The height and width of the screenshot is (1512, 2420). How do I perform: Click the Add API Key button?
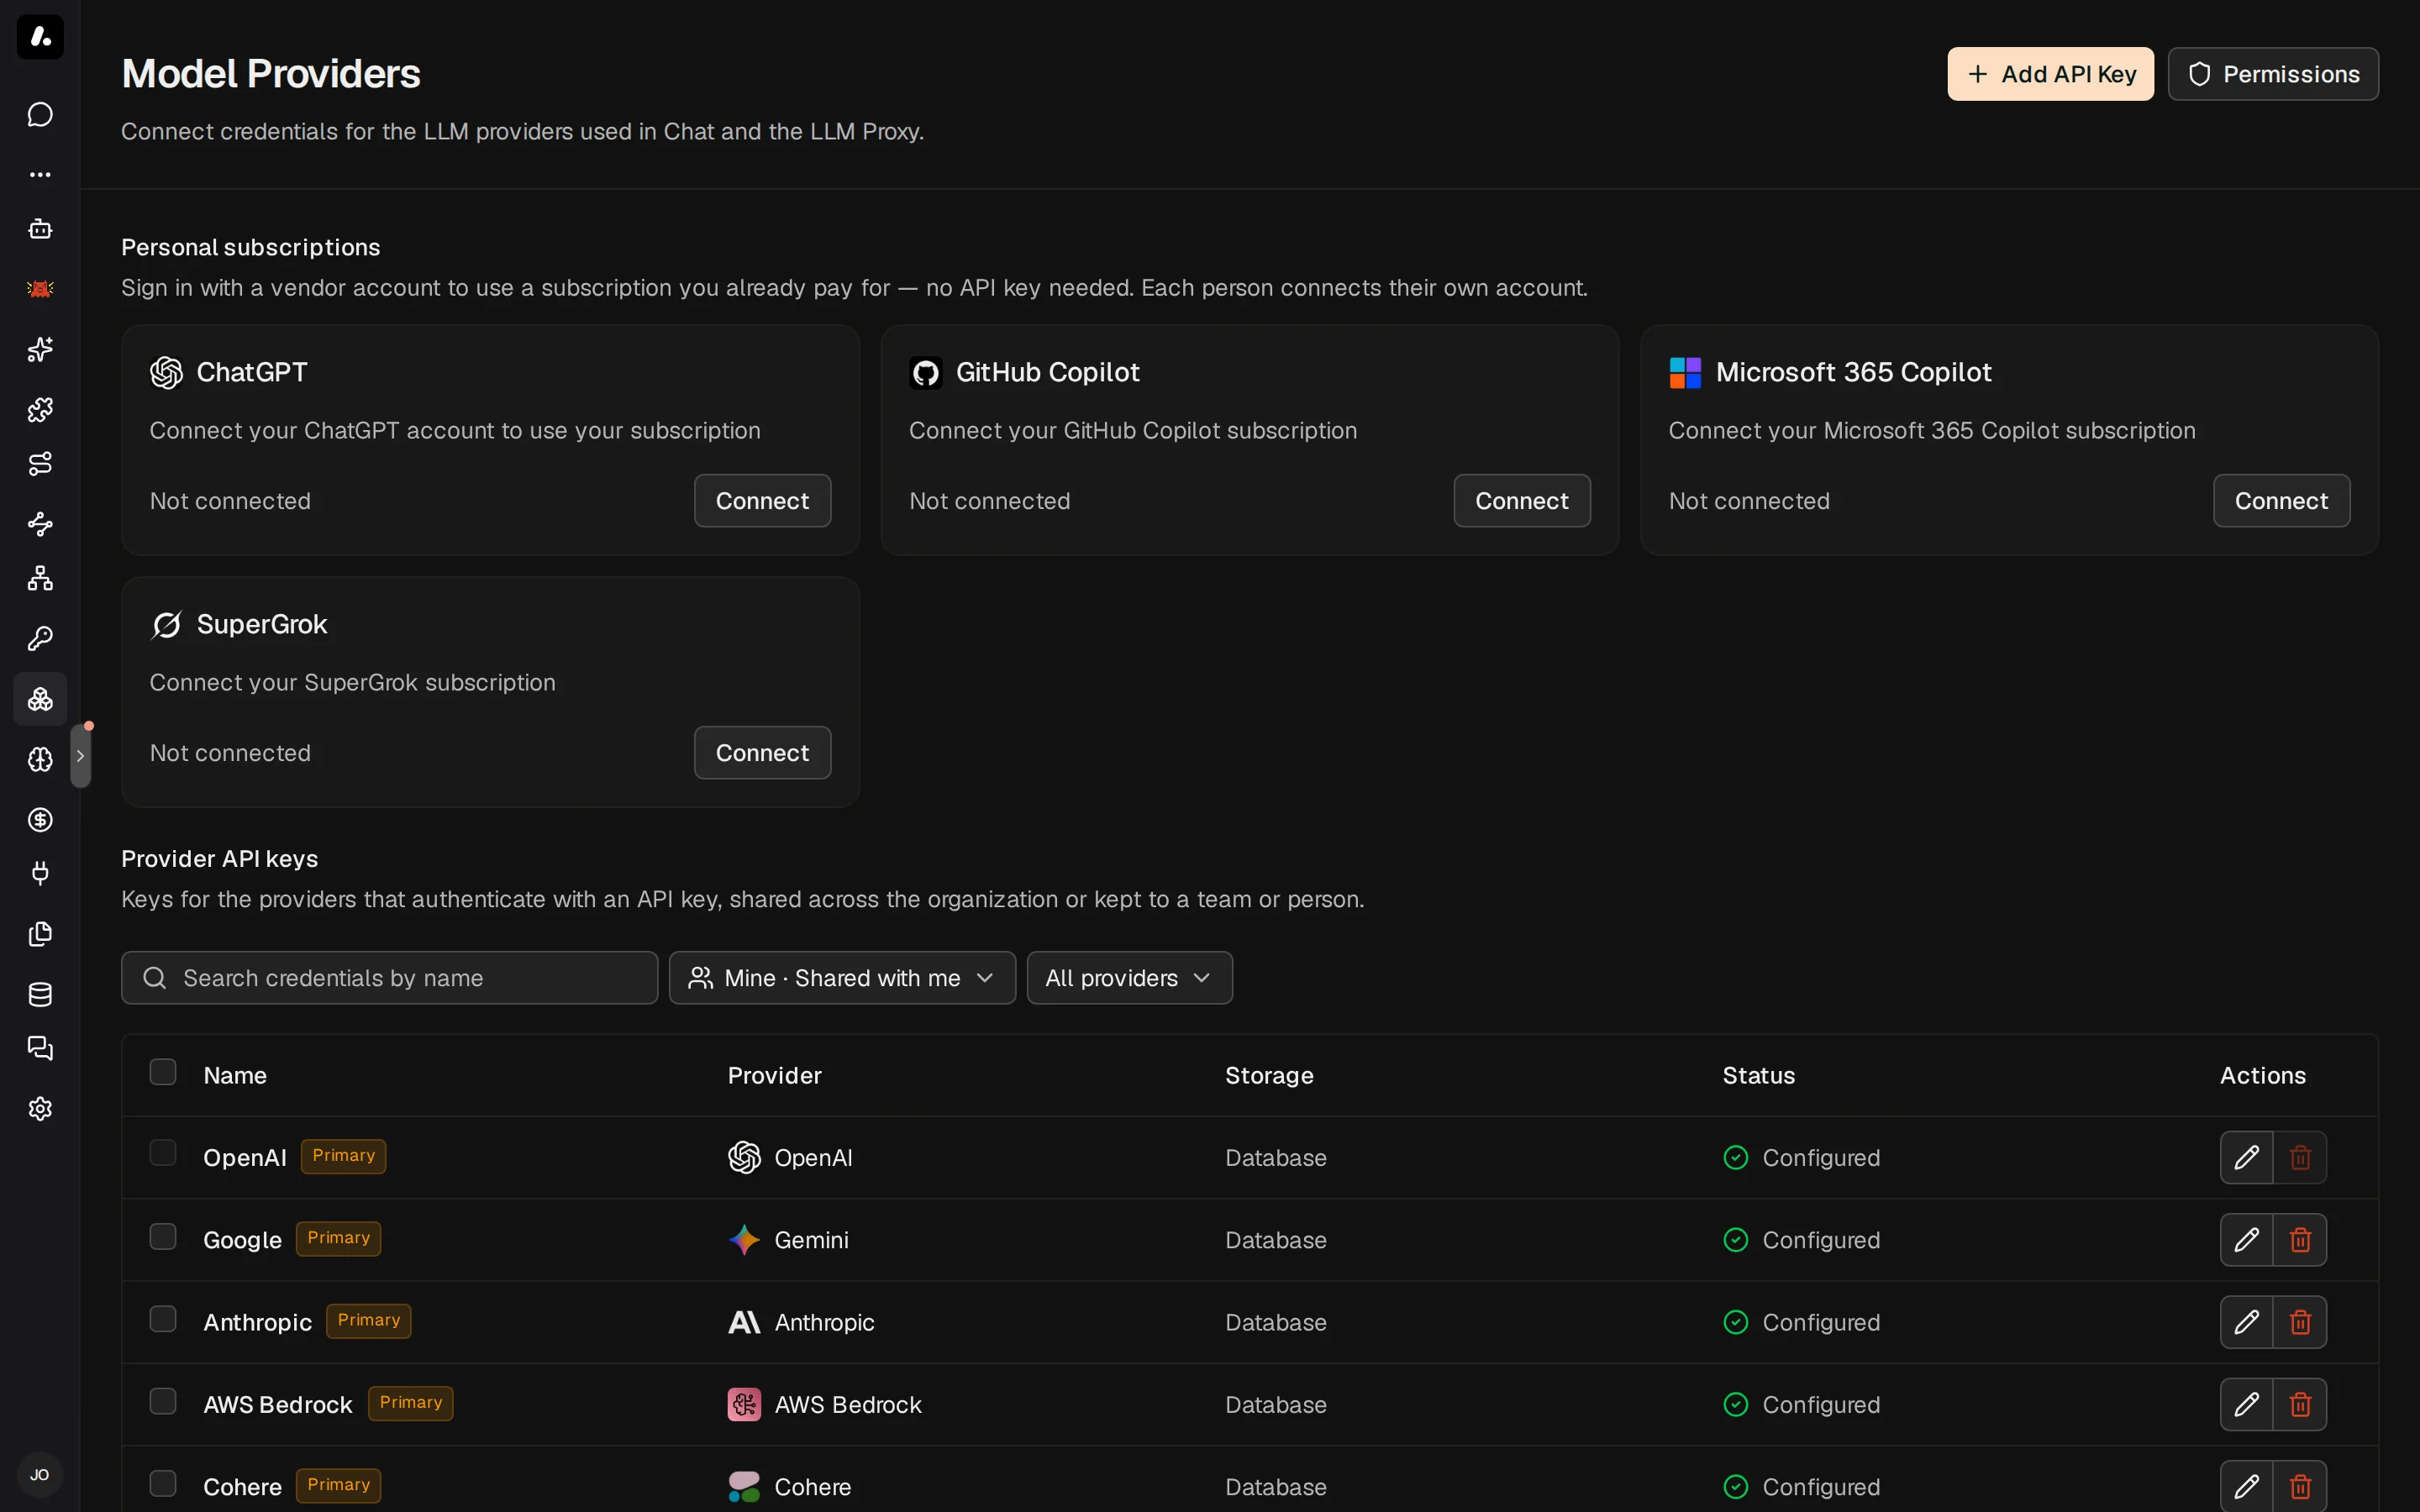pyautogui.click(x=2050, y=74)
